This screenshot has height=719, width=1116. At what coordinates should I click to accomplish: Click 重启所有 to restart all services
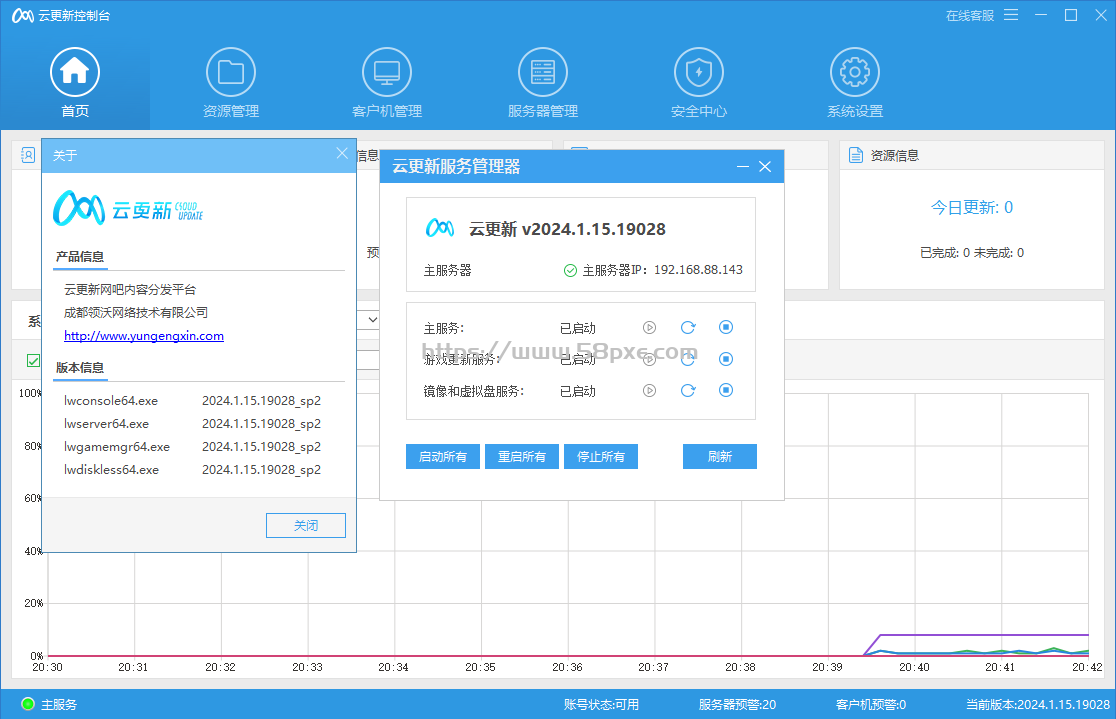click(x=522, y=456)
